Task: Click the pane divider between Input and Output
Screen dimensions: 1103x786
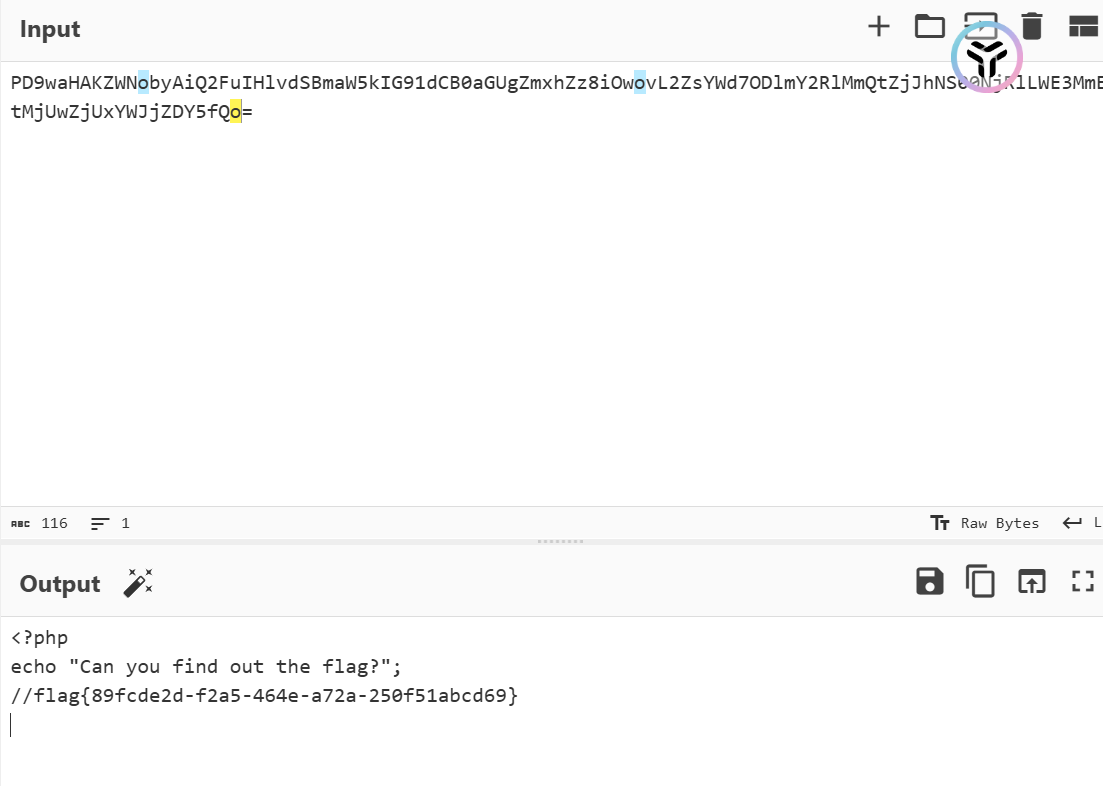Action: [x=560, y=541]
